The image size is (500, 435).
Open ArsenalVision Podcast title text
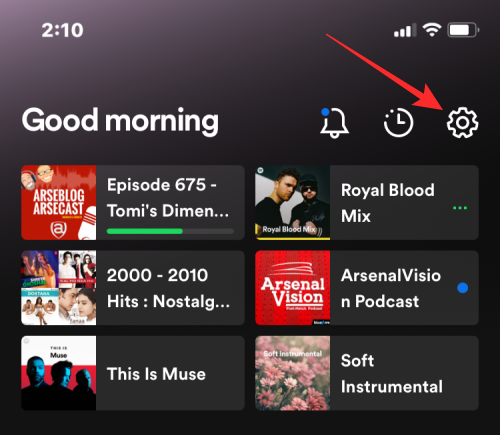click(391, 288)
